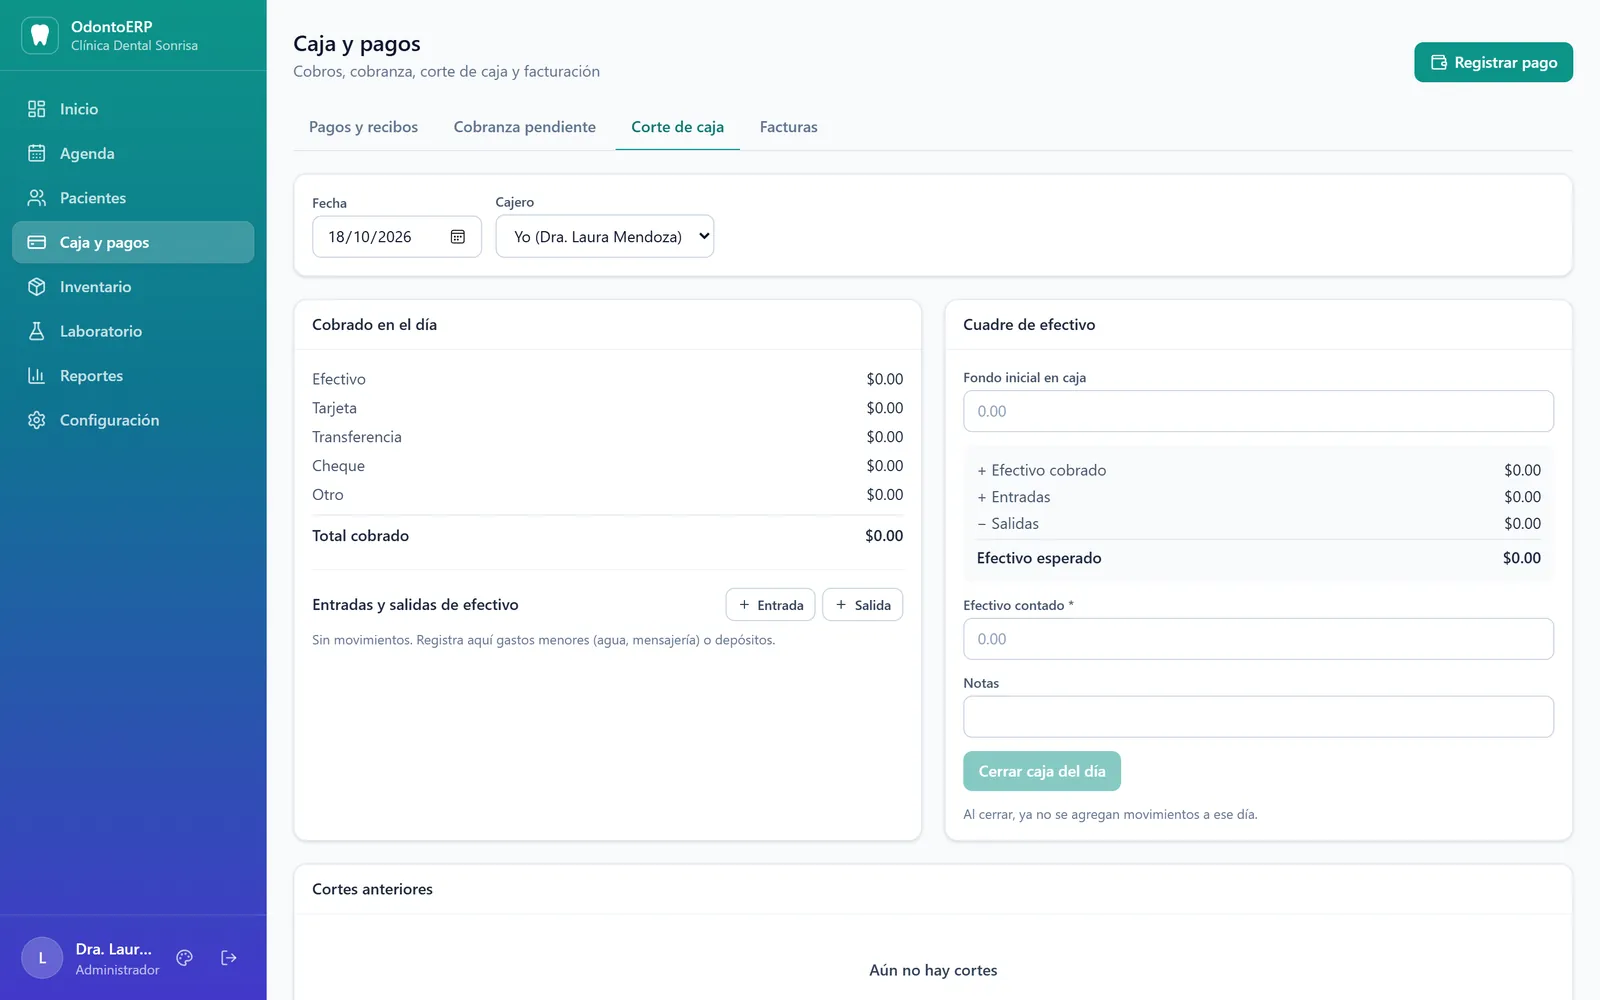This screenshot has height=1000, width=1600.
Task: Click the Tarjeta row label
Action: pos(334,408)
